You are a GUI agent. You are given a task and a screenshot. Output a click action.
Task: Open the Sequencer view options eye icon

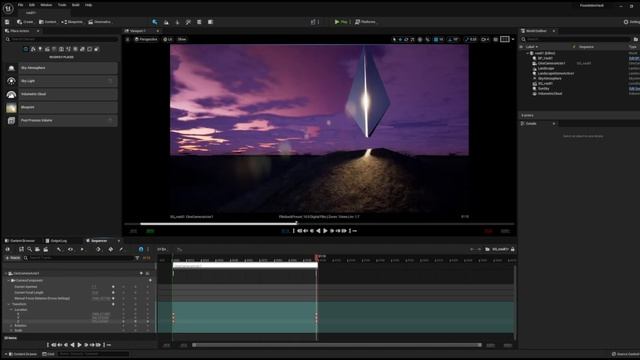click(70, 249)
